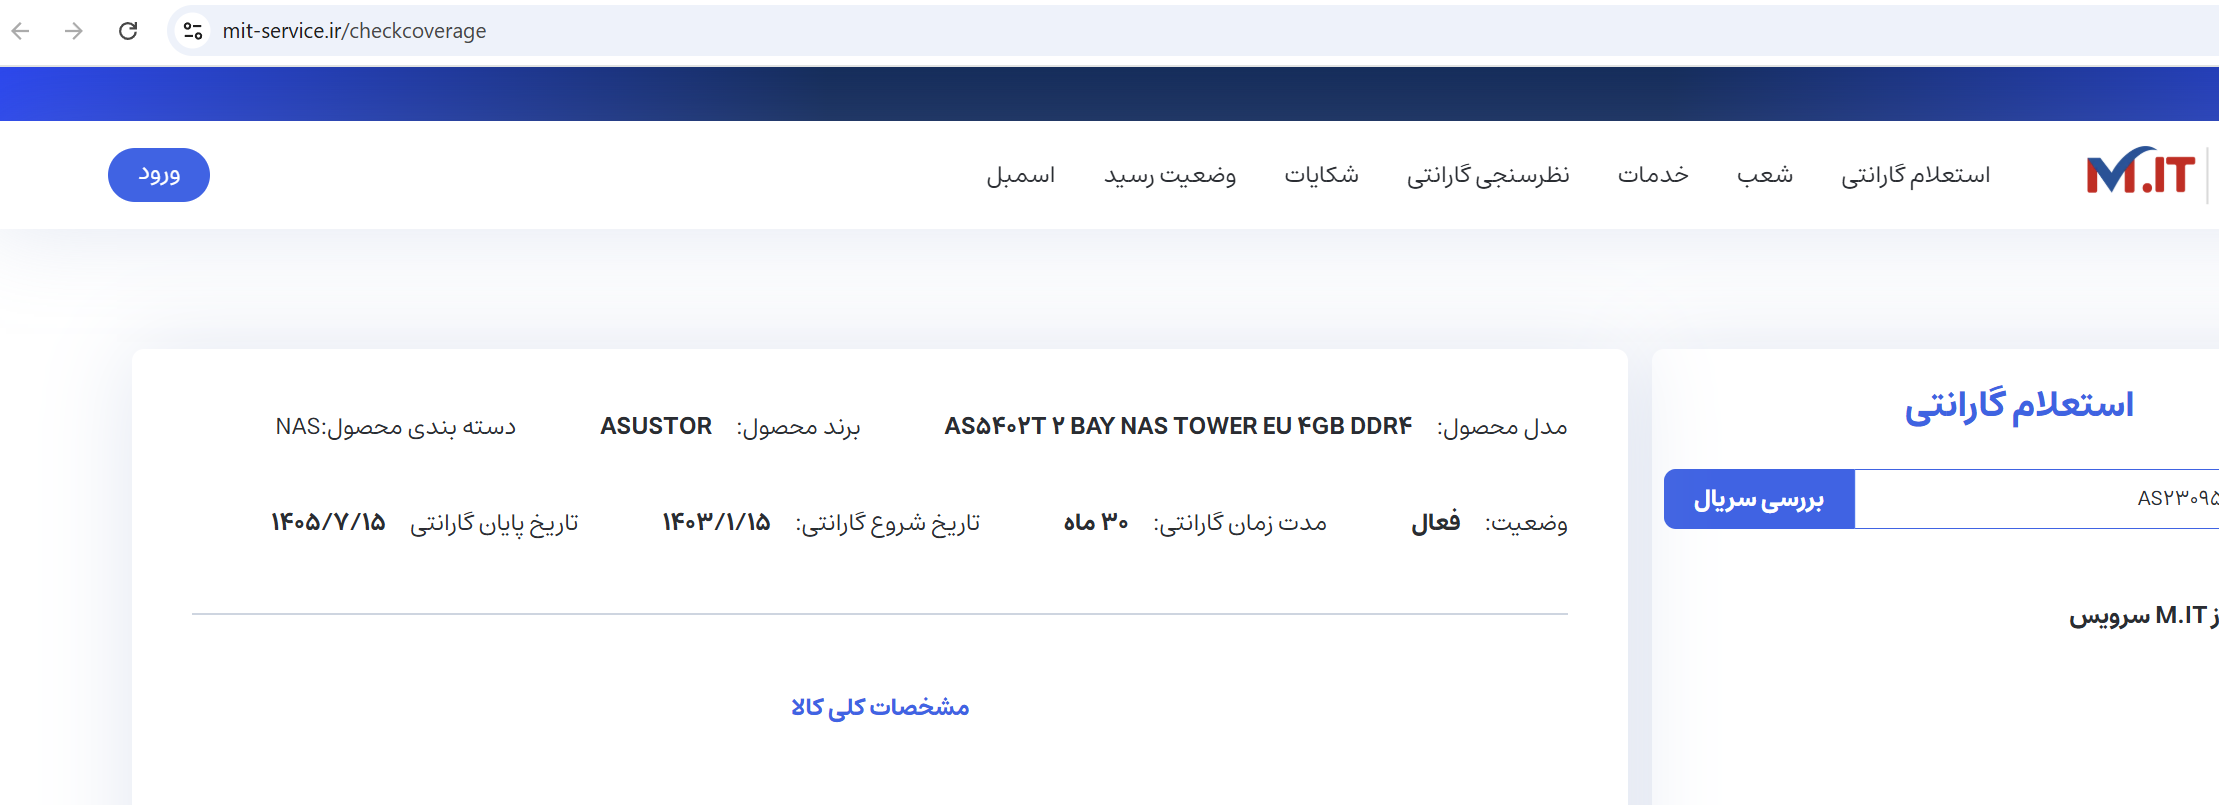Select نظرسنجی گارانتی in navigation

point(1488,175)
